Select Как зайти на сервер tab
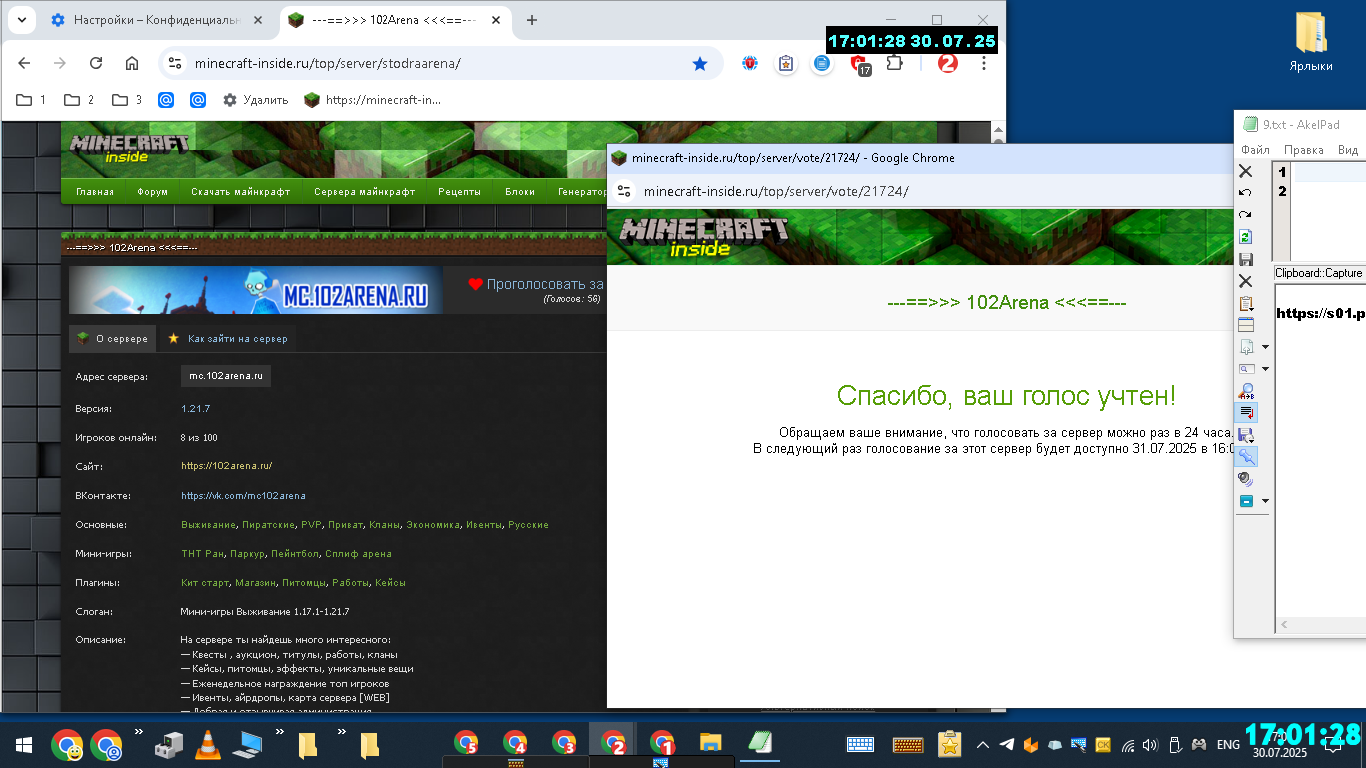 click(x=228, y=339)
